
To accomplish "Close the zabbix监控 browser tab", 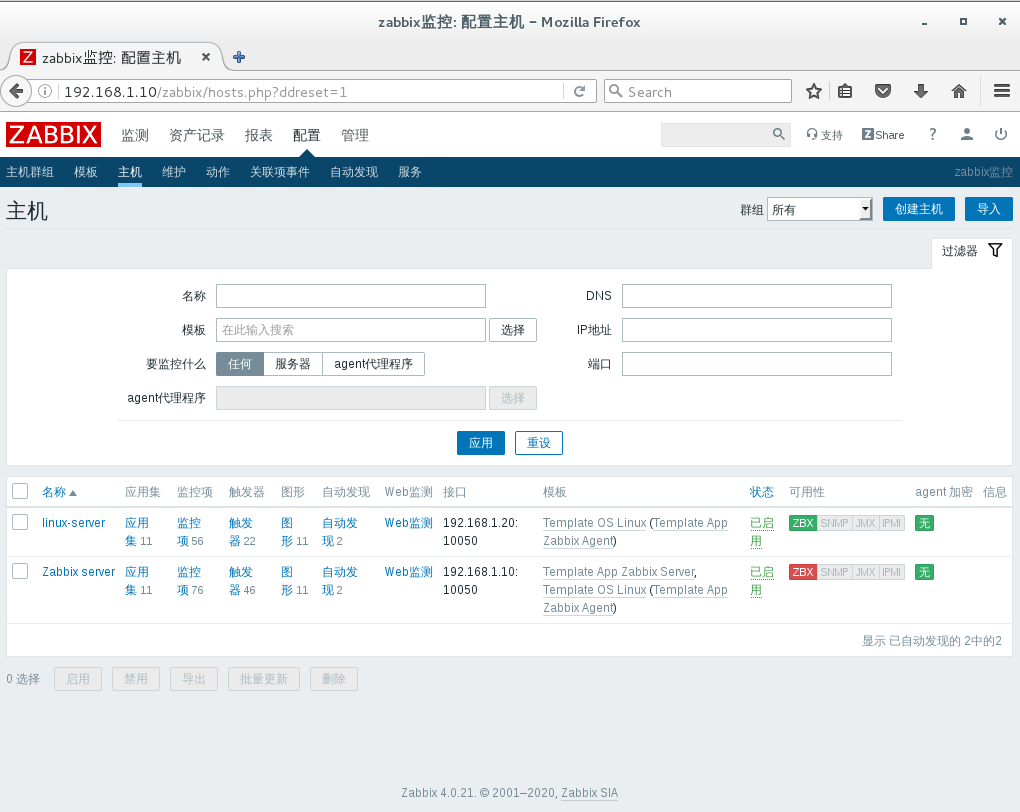I will point(206,57).
